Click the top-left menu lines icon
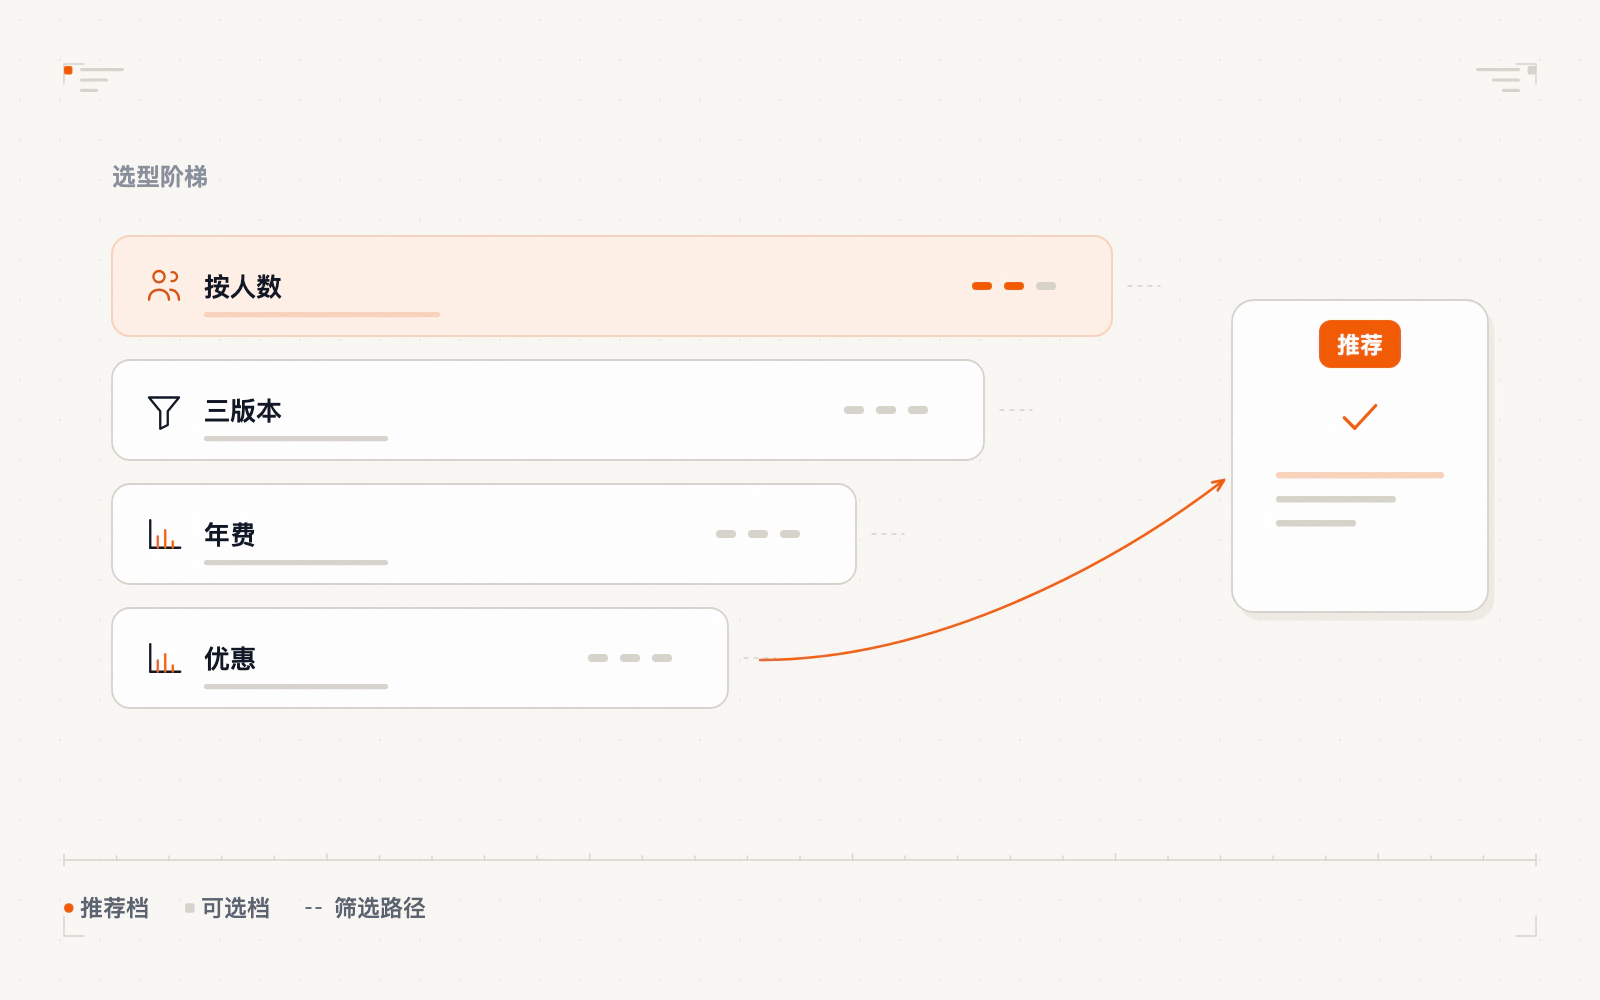This screenshot has height=1000, width=1600. pos(94,78)
